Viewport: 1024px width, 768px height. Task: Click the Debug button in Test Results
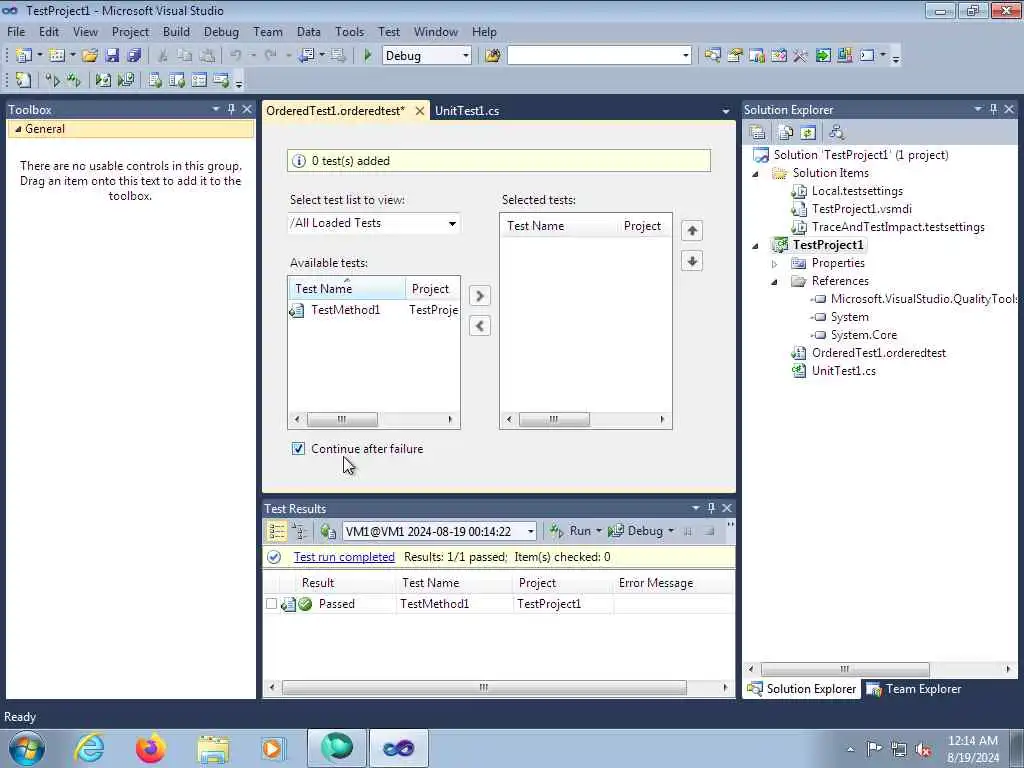point(636,531)
